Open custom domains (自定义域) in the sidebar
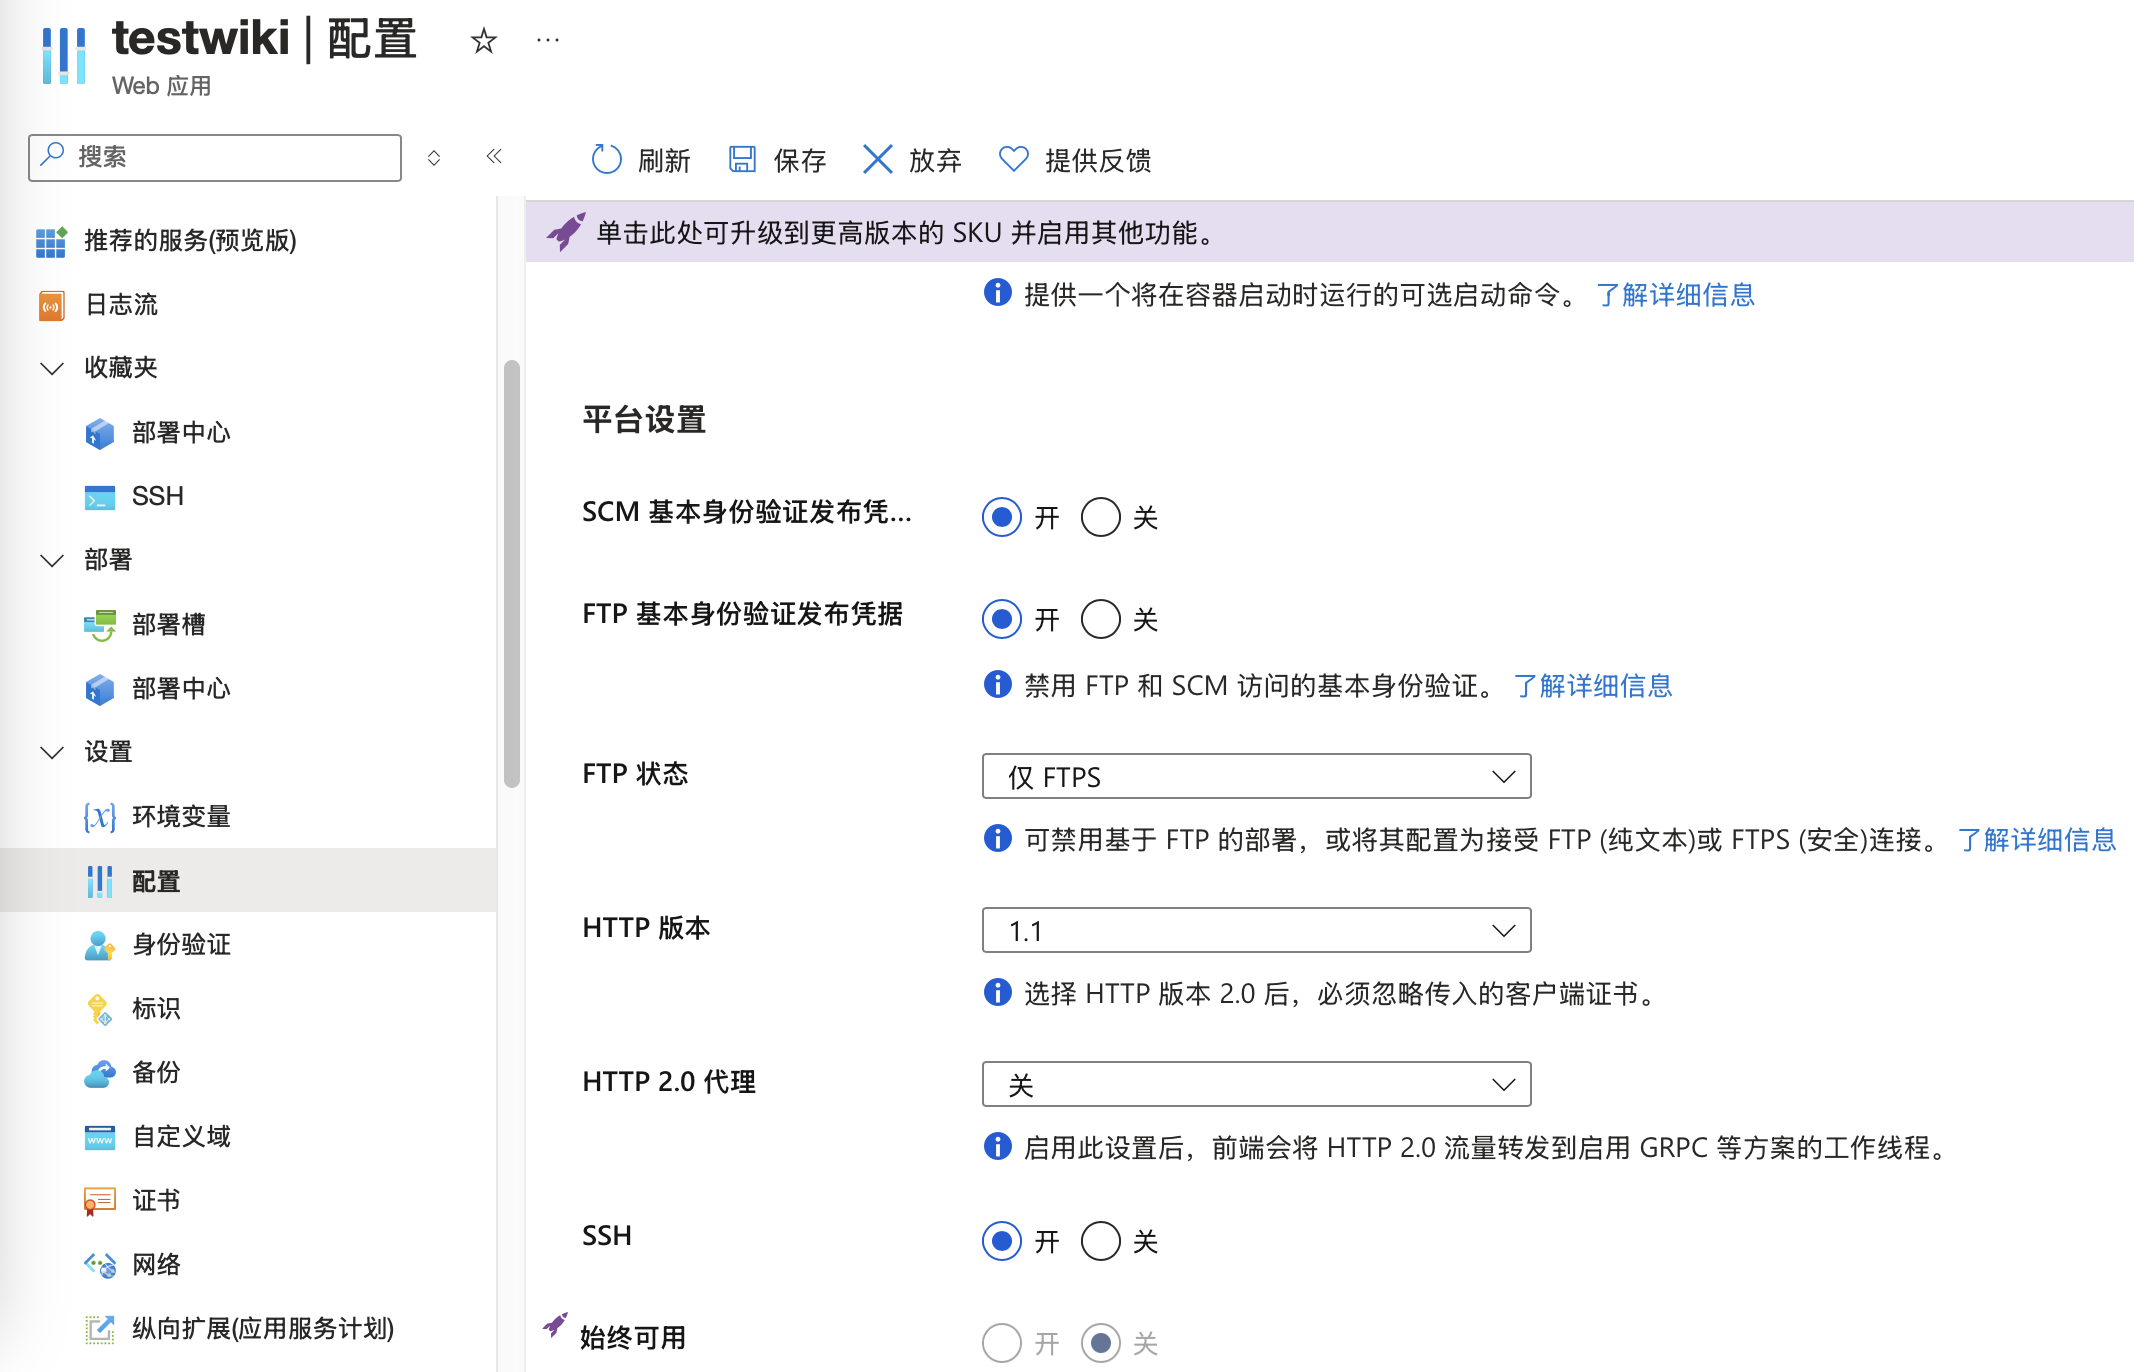This screenshot has height=1372, width=2134. [x=180, y=1136]
